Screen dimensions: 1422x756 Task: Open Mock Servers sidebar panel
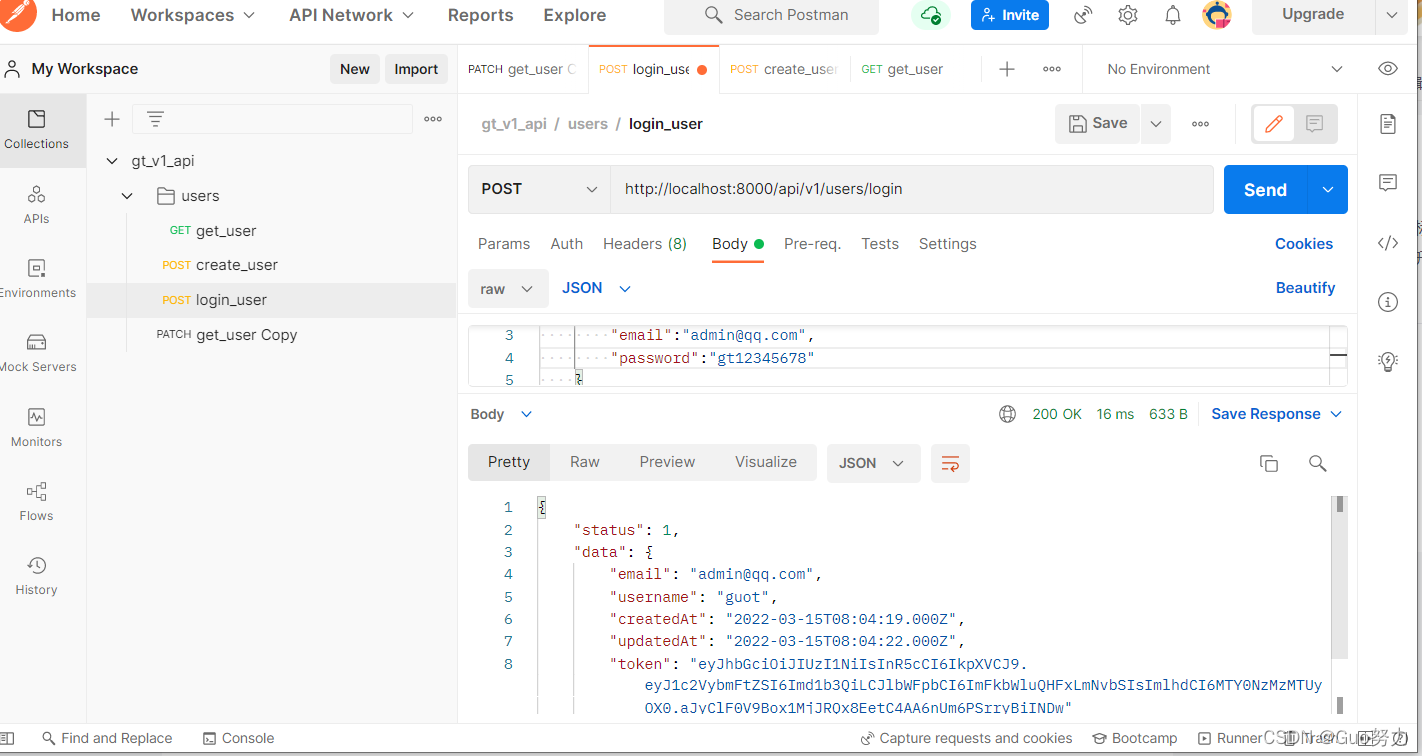pos(36,353)
